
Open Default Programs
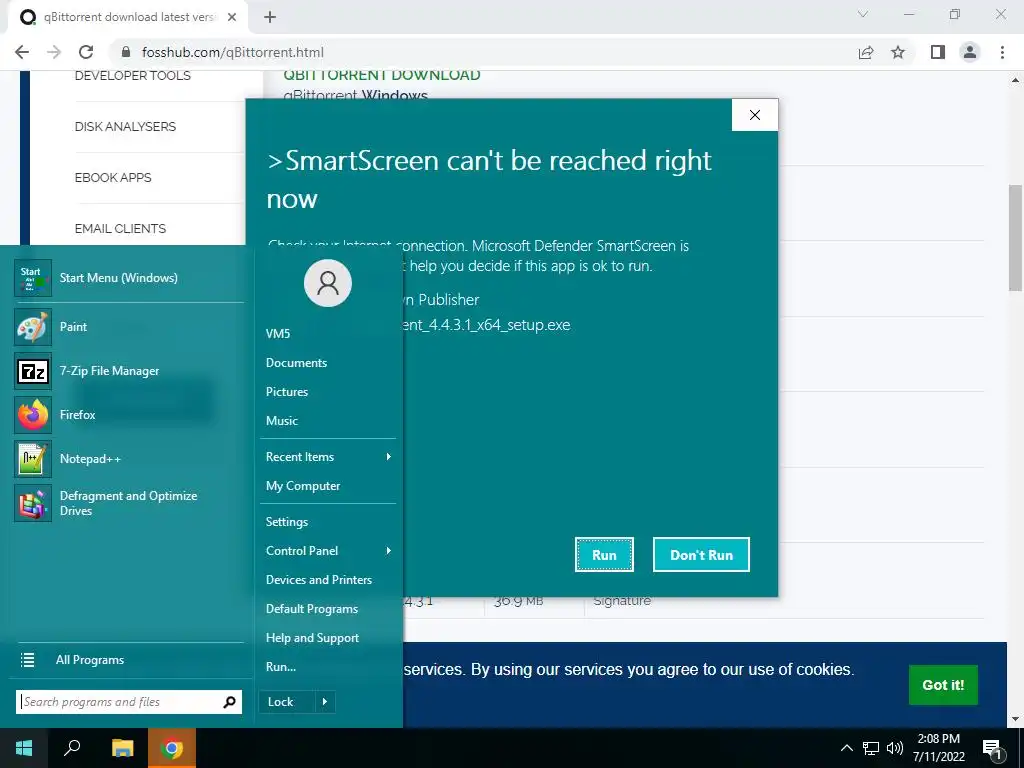[x=312, y=609]
